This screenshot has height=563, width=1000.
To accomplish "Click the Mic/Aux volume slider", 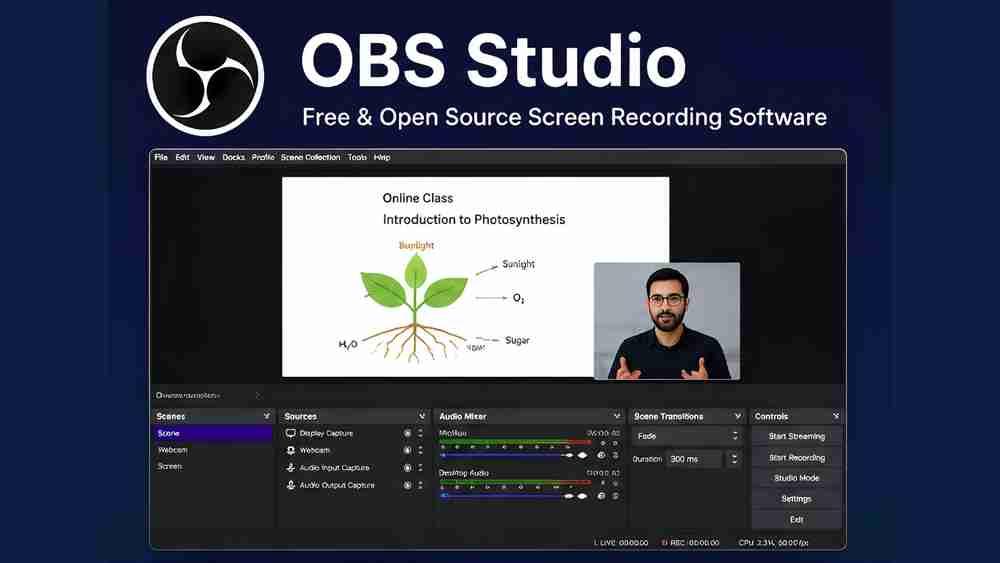I will pos(513,455).
